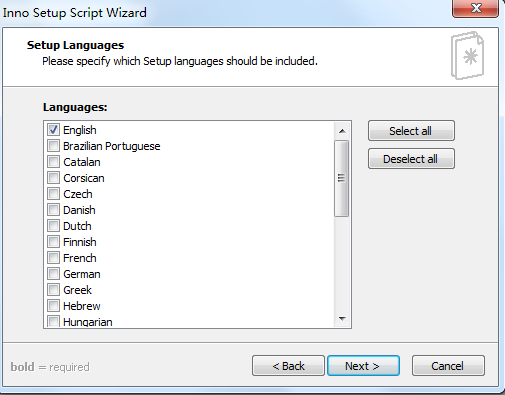Go to previous page with Back
Screen dimensions: 505x395
point(288,366)
